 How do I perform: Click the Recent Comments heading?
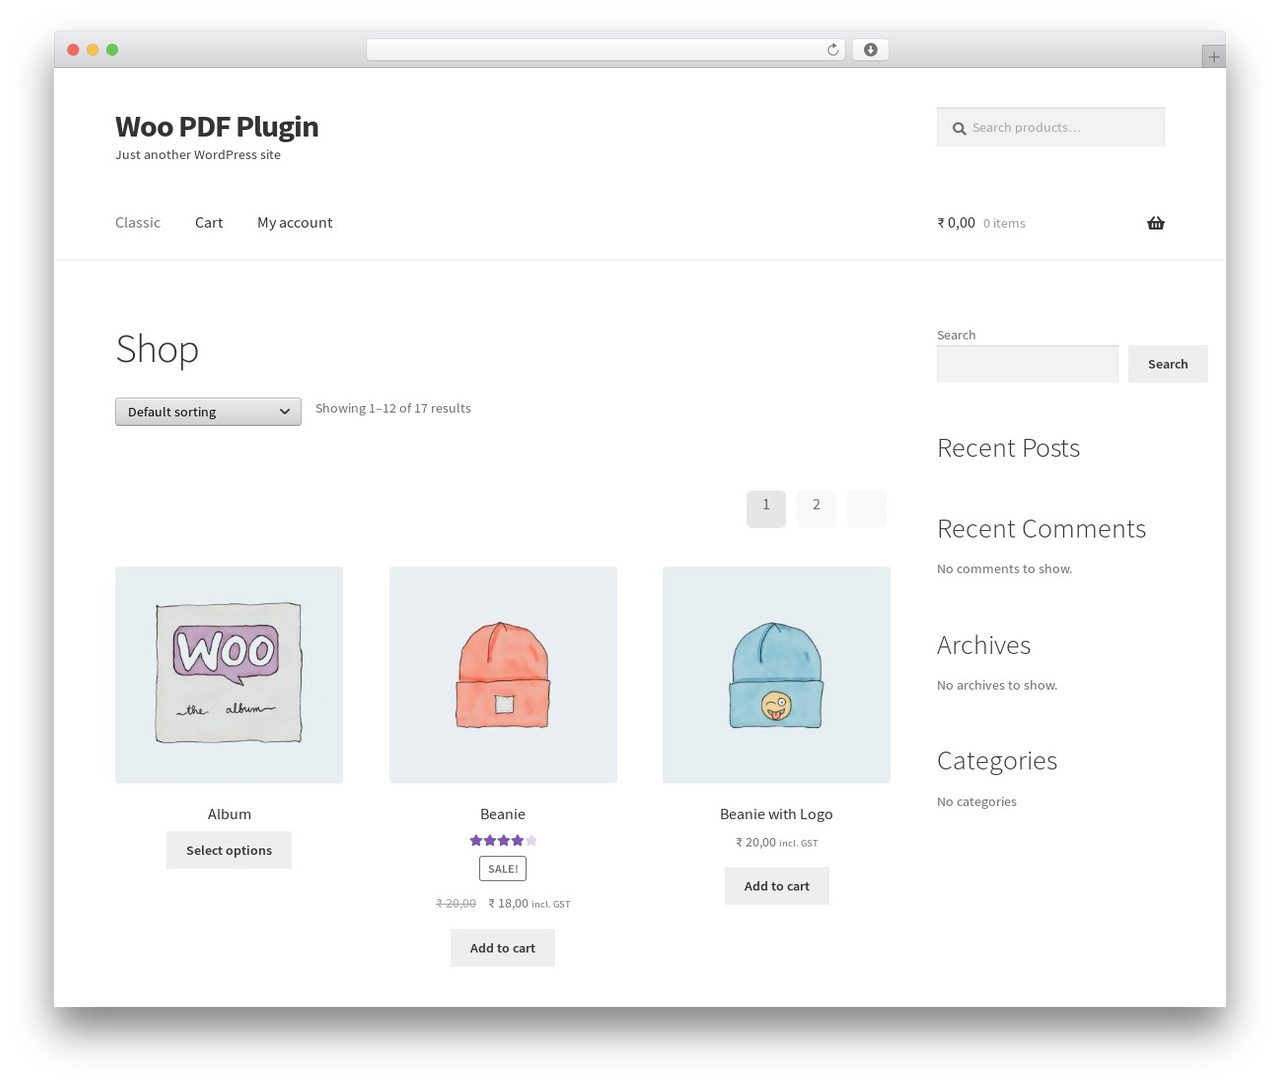tap(1041, 529)
